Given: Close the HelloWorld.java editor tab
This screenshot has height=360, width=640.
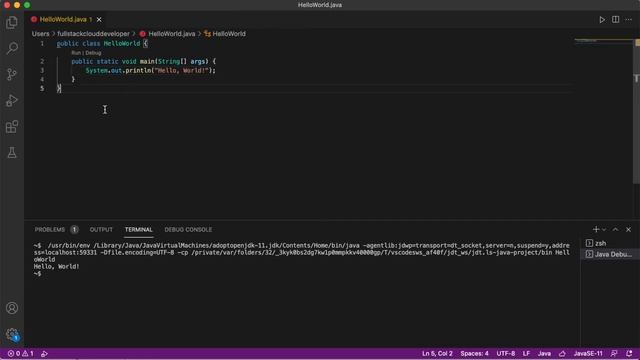Looking at the screenshot, I should tap(99, 19).
